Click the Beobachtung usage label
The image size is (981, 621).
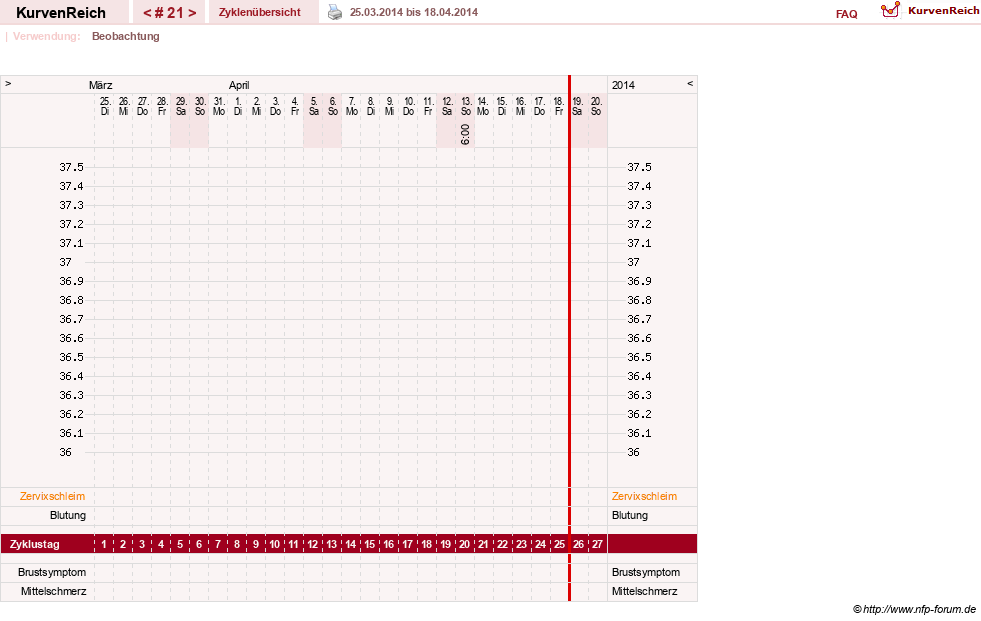click(x=126, y=36)
